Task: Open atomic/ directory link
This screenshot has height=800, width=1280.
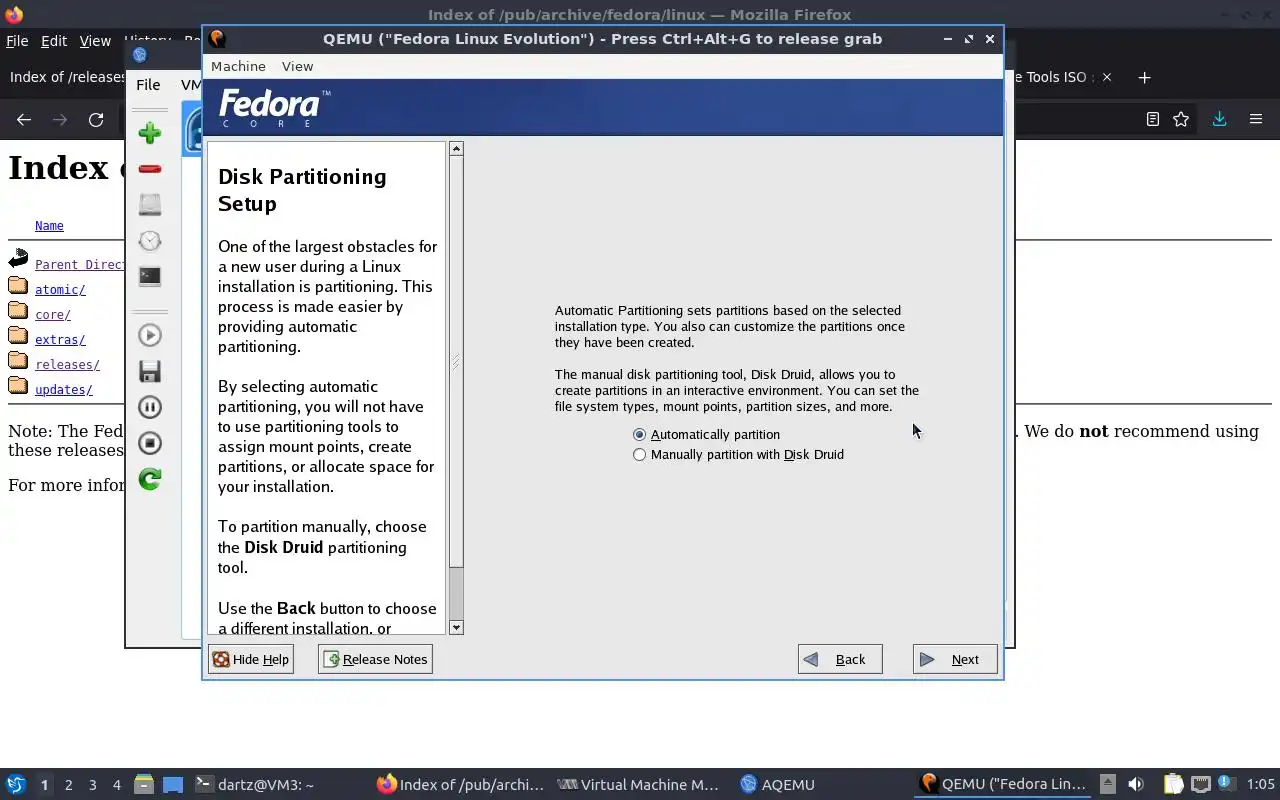Action: pos(60,290)
